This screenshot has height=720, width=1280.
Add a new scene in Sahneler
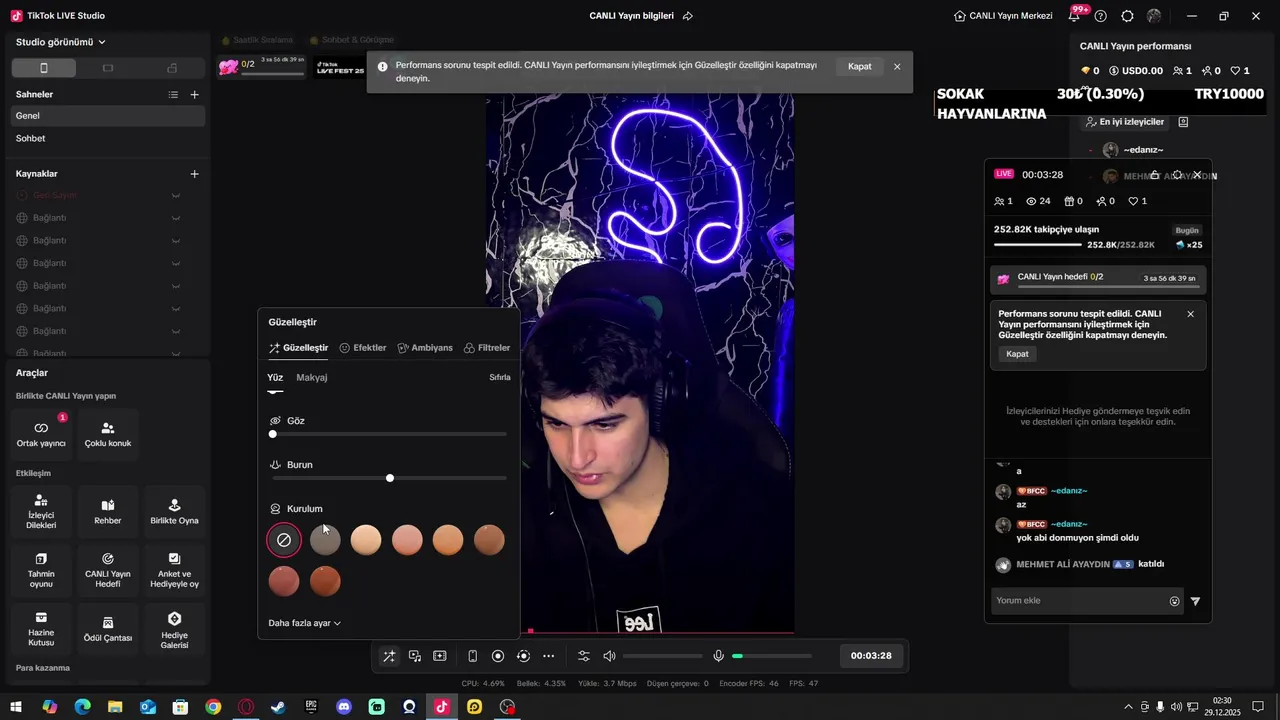coord(195,94)
